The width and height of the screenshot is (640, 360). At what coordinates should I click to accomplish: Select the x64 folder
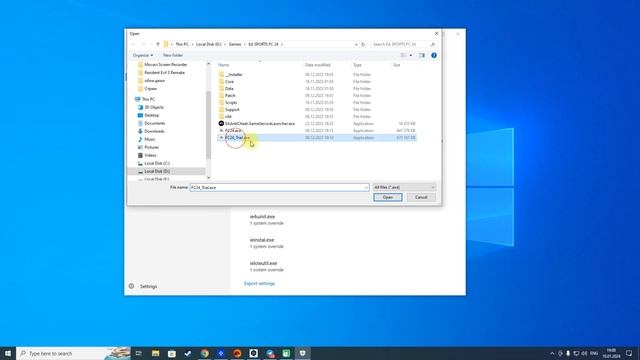click(x=228, y=116)
